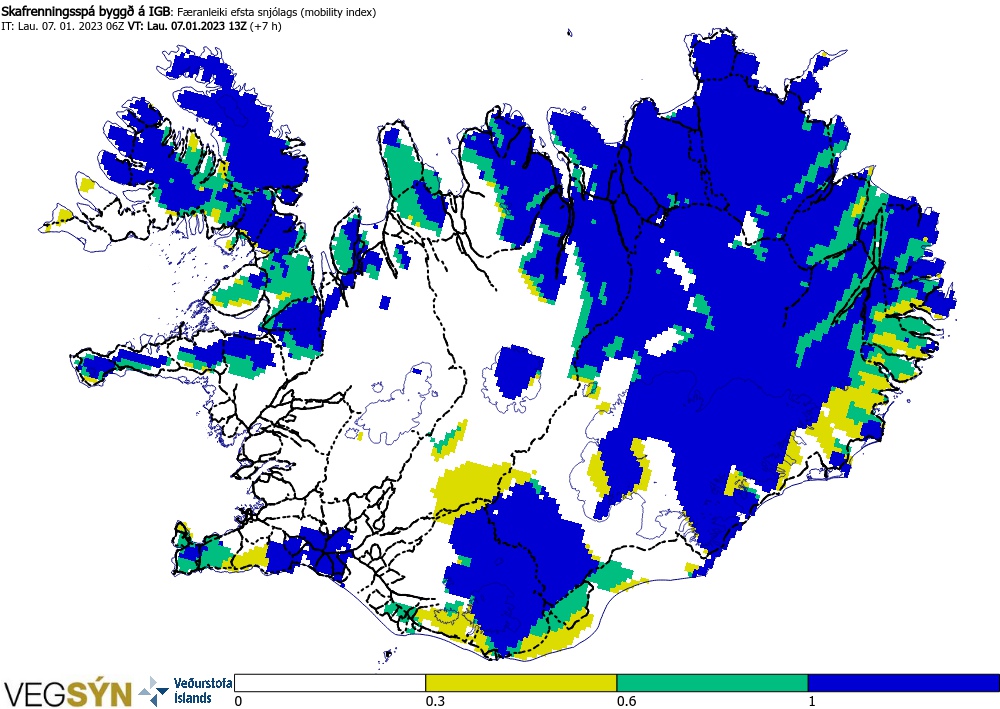Click the yellow legend color segment
Screen dimensions: 1000x709
click(x=521, y=683)
